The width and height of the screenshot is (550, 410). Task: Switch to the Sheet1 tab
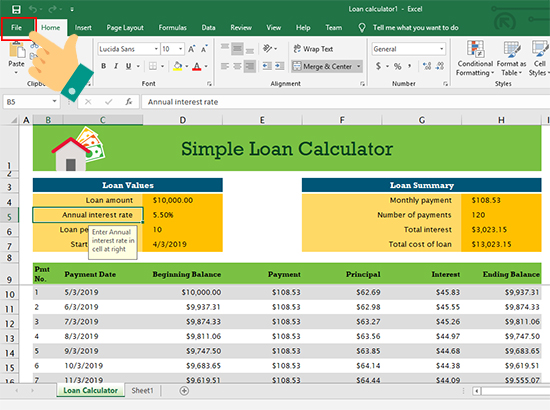(142, 390)
